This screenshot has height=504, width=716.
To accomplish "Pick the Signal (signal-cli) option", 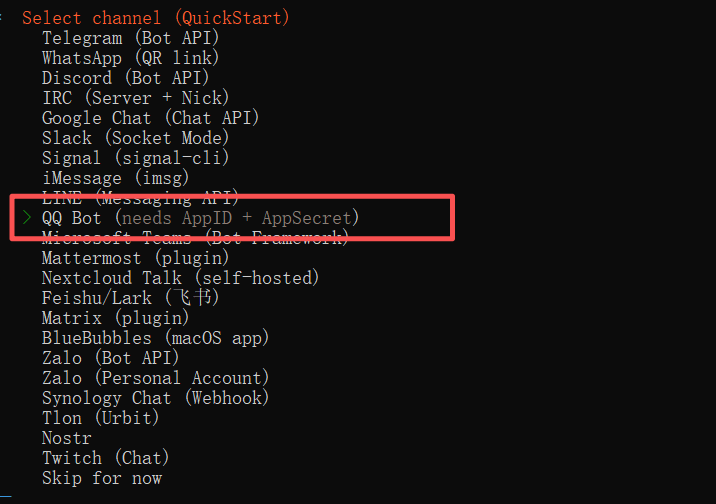I will pyautogui.click(x=135, y=158).
